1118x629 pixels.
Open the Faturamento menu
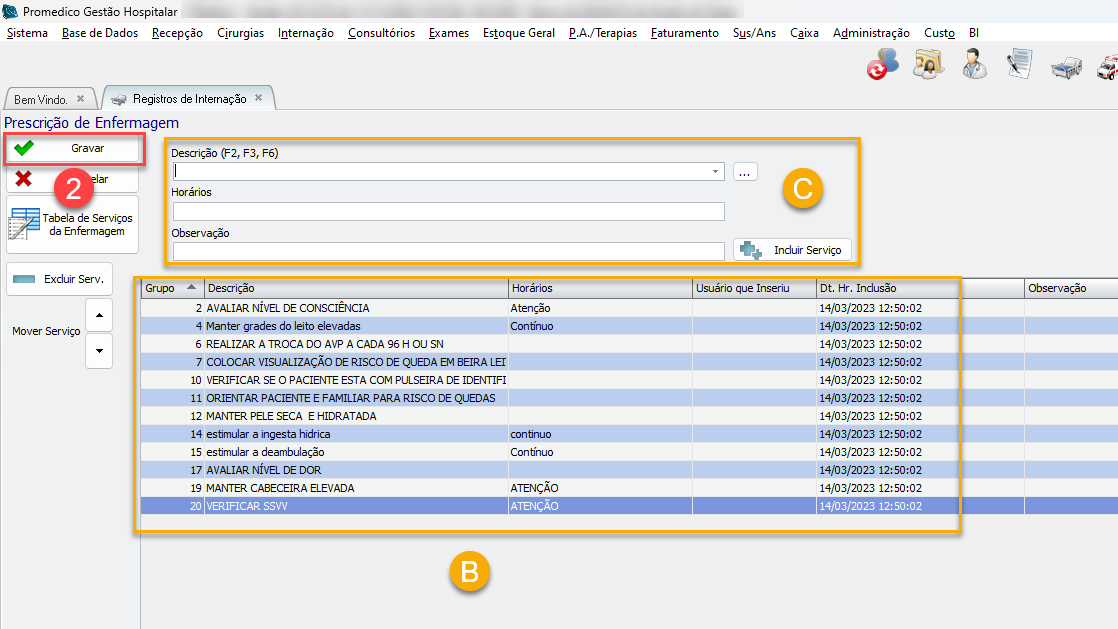(684, 33)
